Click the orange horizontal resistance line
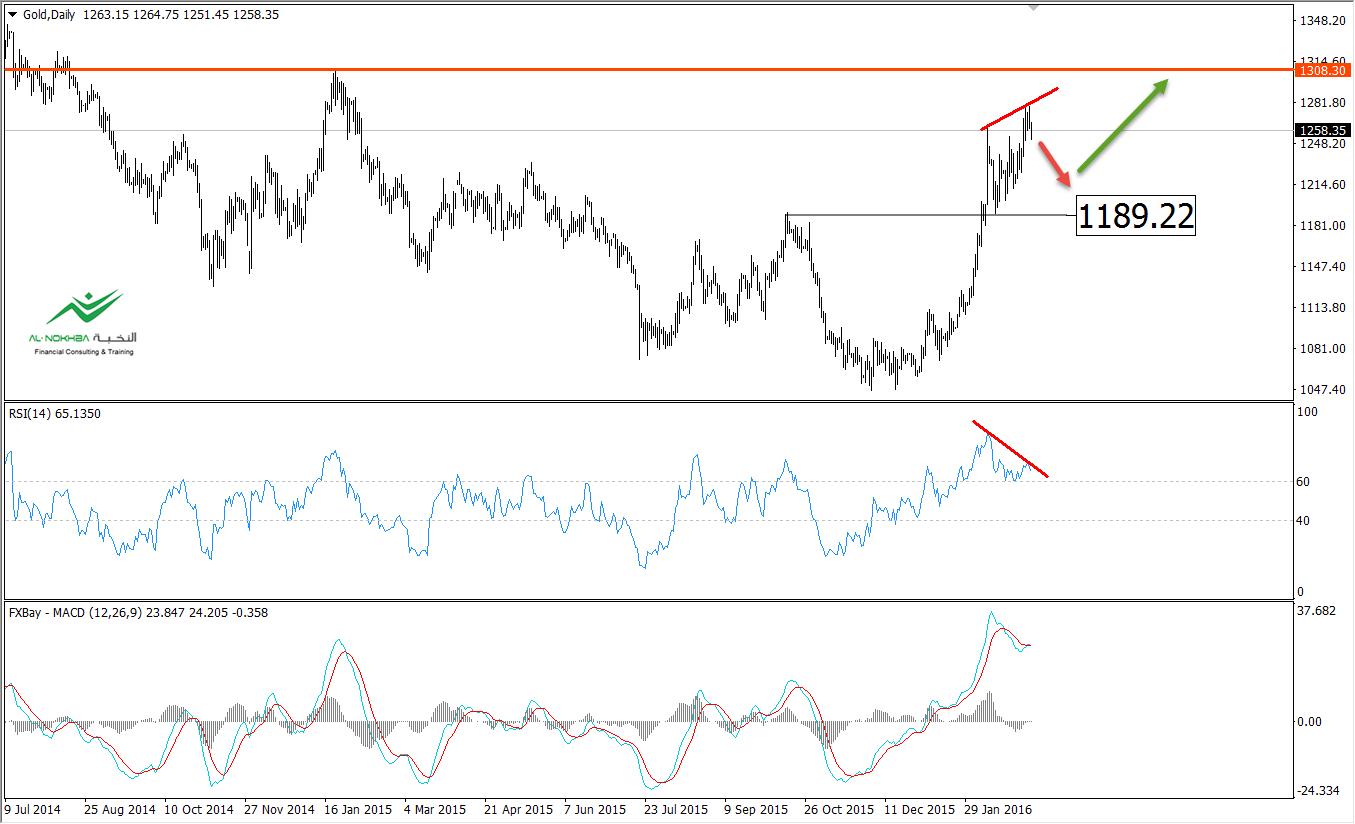 click(x=600, y=70)
